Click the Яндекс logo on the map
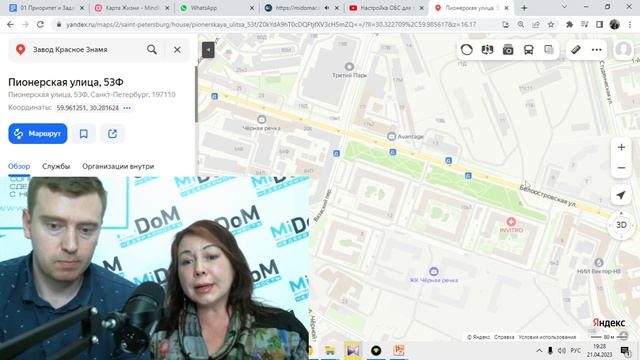Viewport: 640px width, 360px height. pos(609,323)
